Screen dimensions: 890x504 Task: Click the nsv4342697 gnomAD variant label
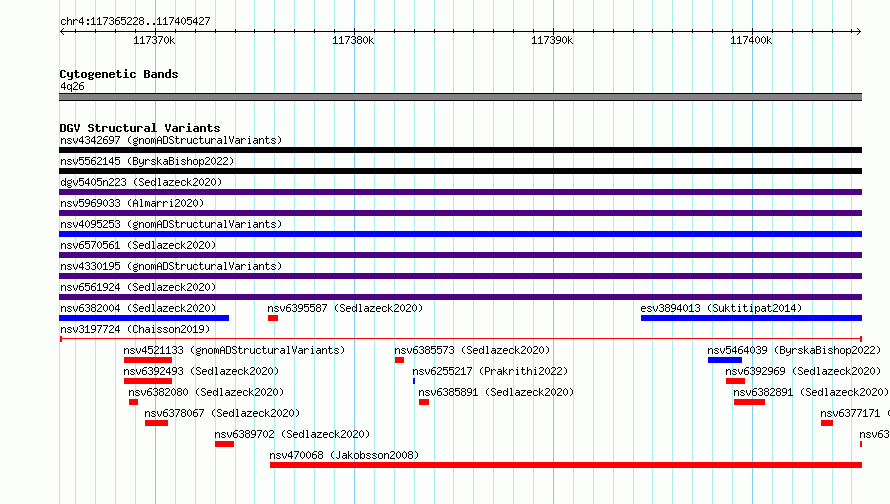tap(171, 140)
